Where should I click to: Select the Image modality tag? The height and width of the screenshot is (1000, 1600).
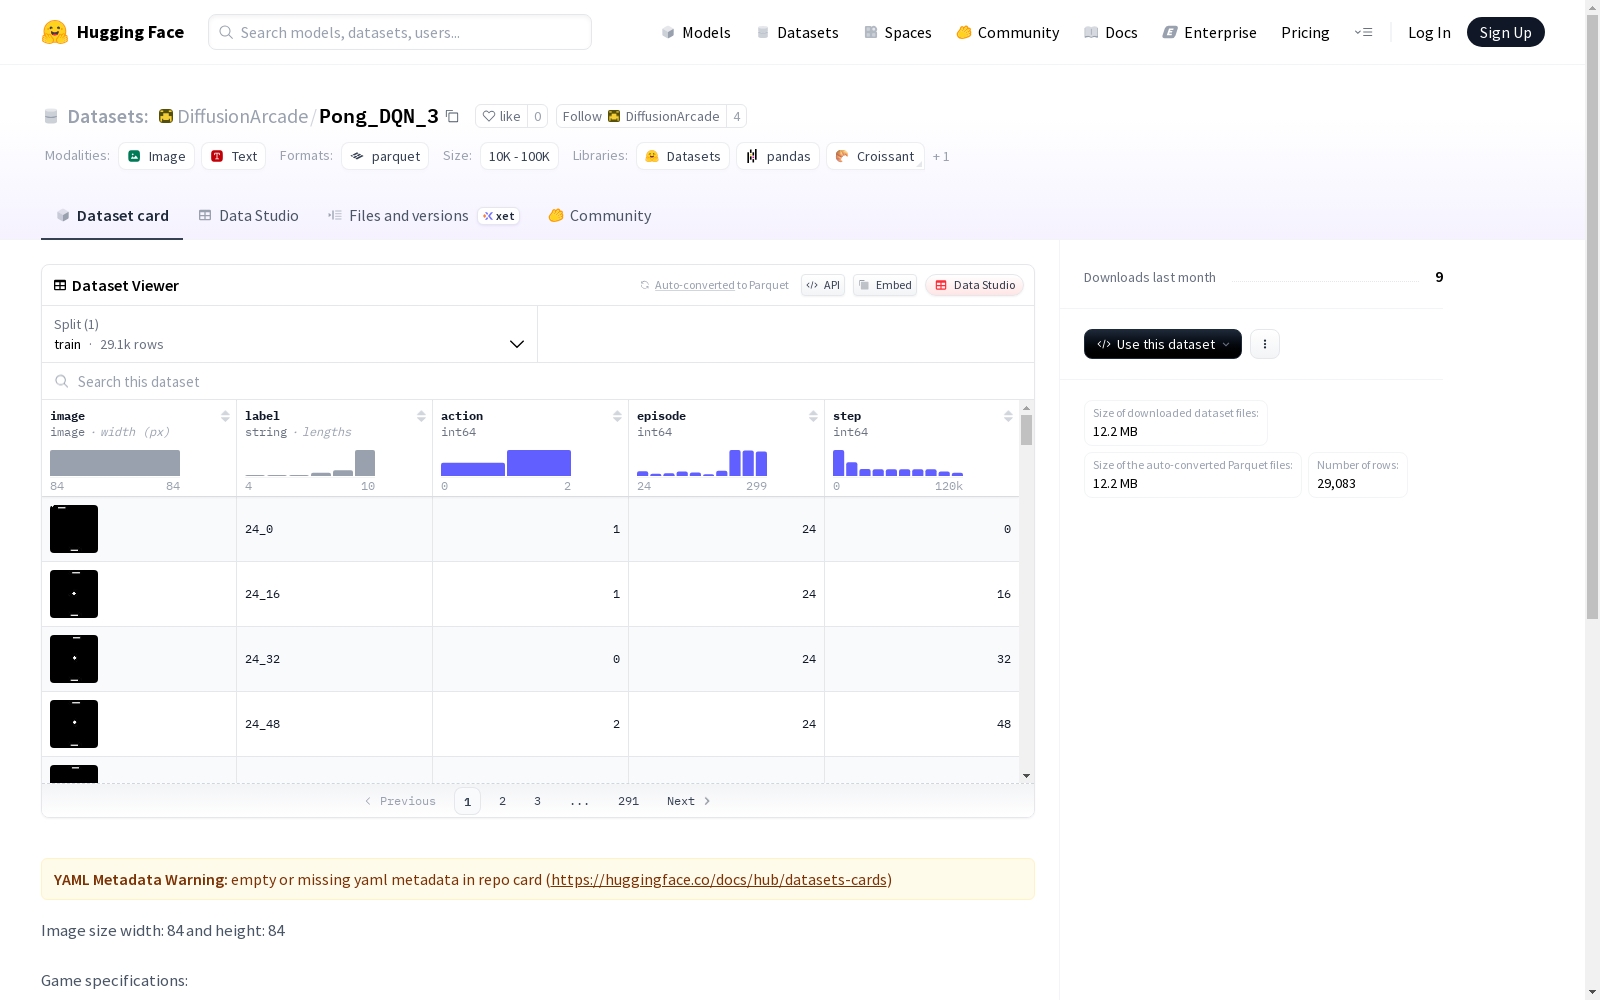[x=157, y=156]
